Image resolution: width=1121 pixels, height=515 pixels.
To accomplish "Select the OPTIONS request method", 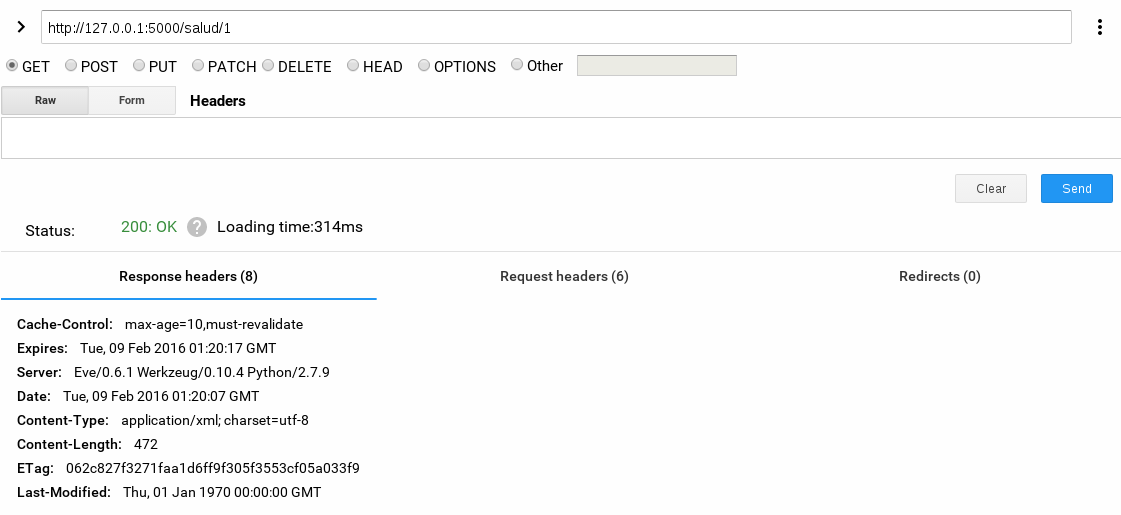I will [x=424, y=66].
